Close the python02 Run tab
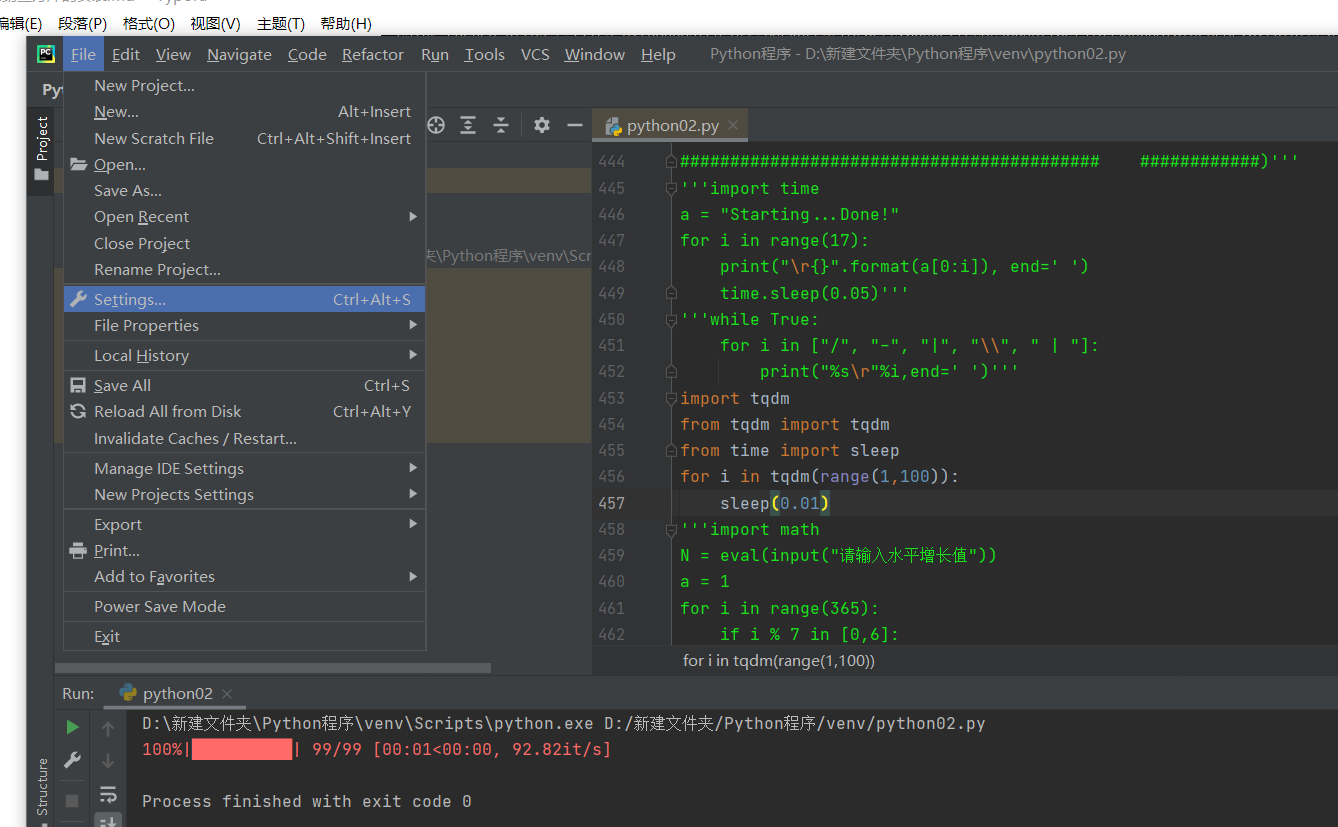1338x827 pixels. (x=227, y=693)
